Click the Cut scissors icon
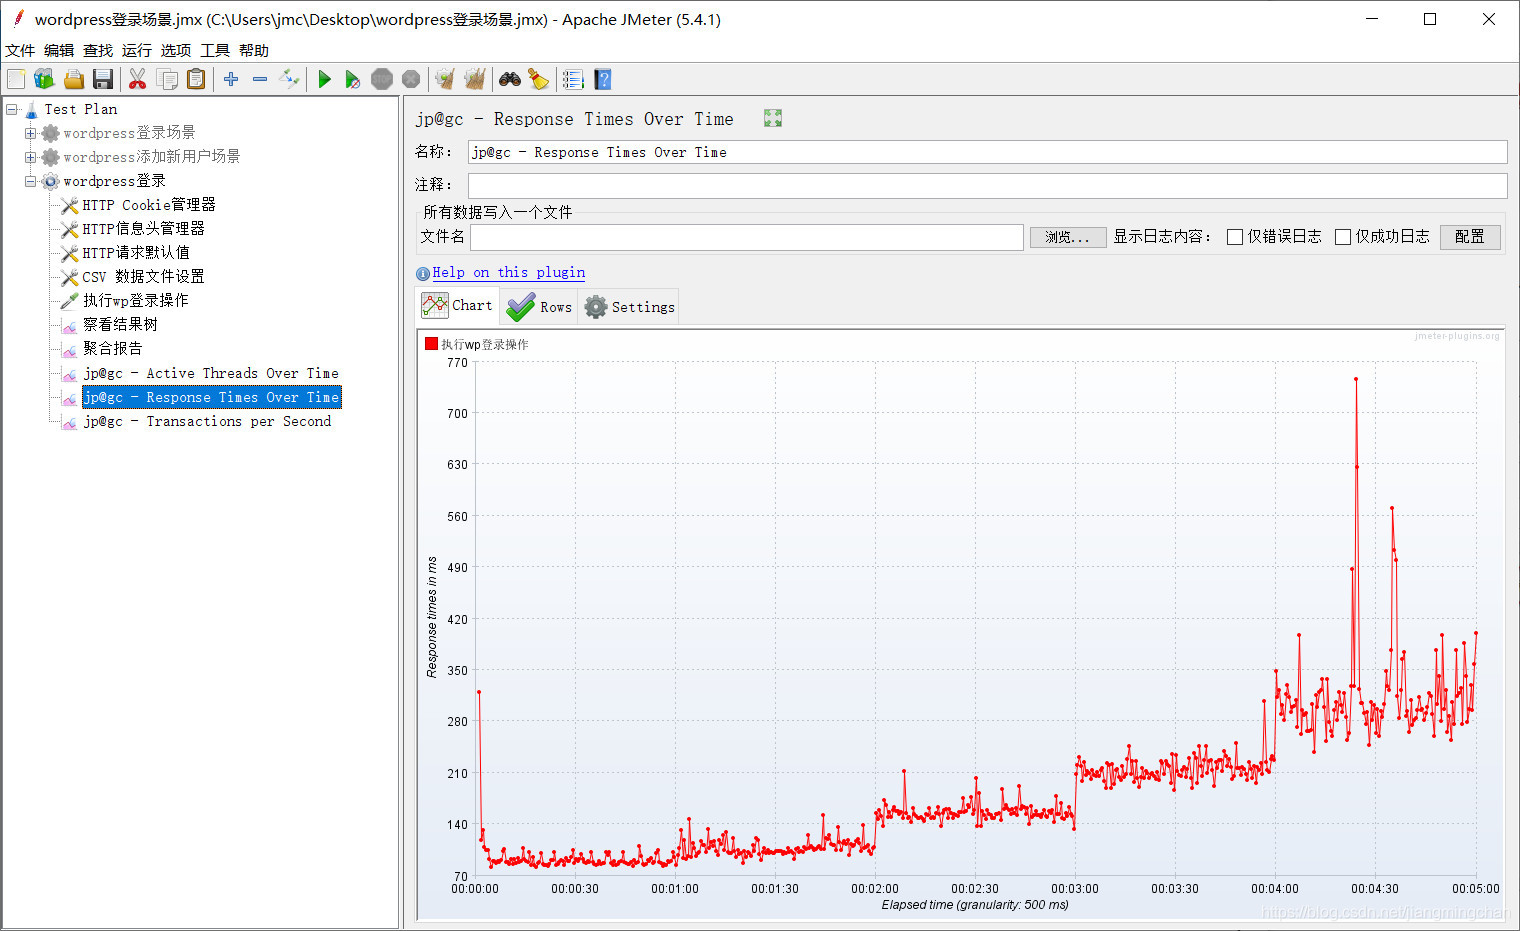This screenshot has height=931, width=1520. point(138,79)
